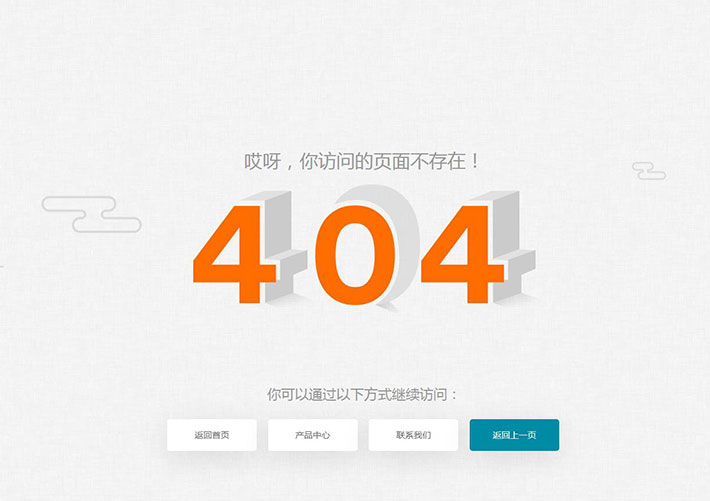Go back via 返回上一页 button
Image resolution: width=710 pixels, height=501 pixels.
tap(514, 435)
